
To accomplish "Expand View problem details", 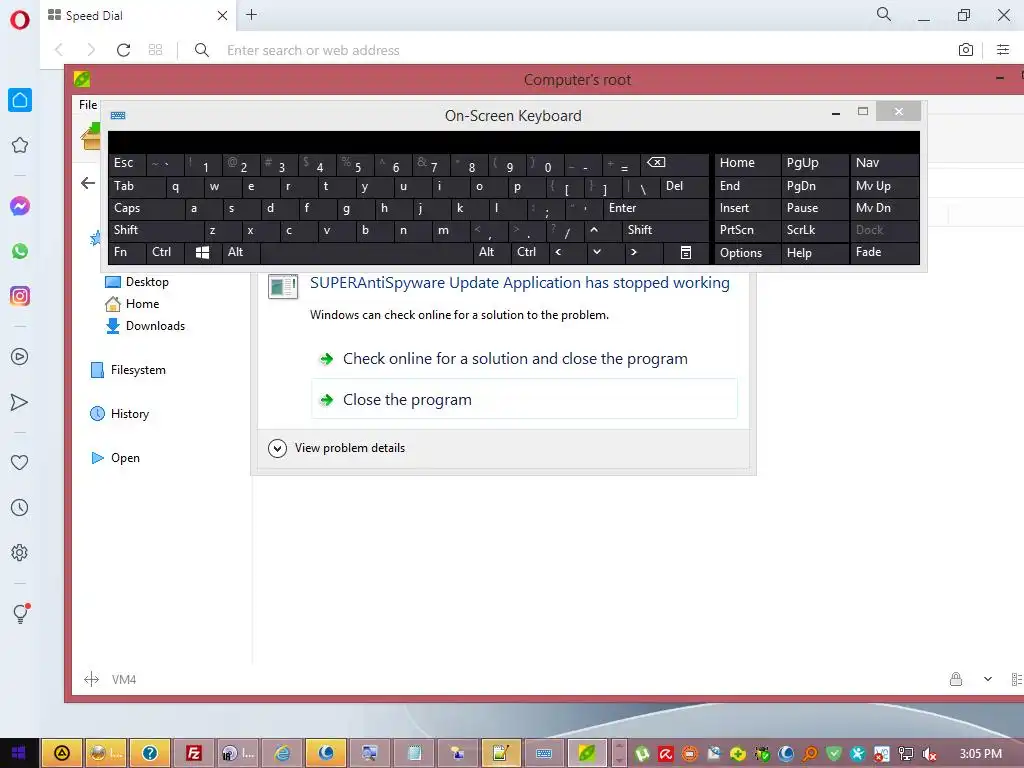I will [336, 448].
